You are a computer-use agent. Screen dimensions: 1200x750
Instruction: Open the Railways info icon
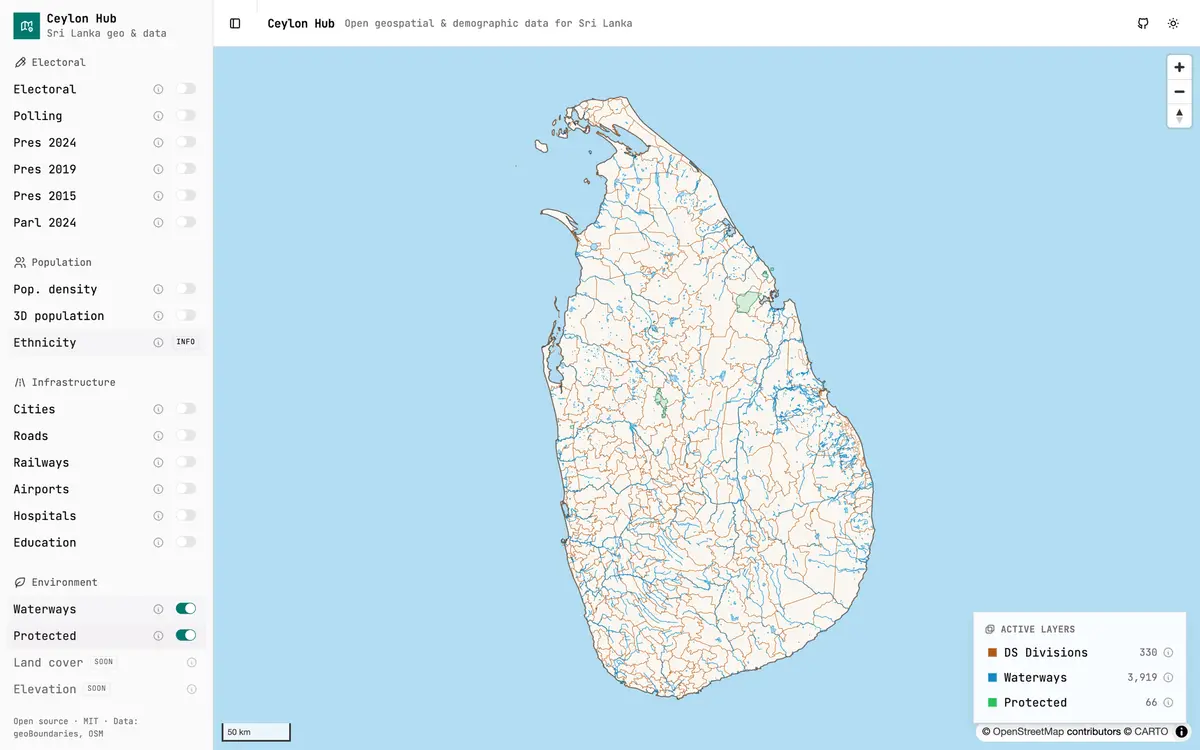[x=158, y=462]
